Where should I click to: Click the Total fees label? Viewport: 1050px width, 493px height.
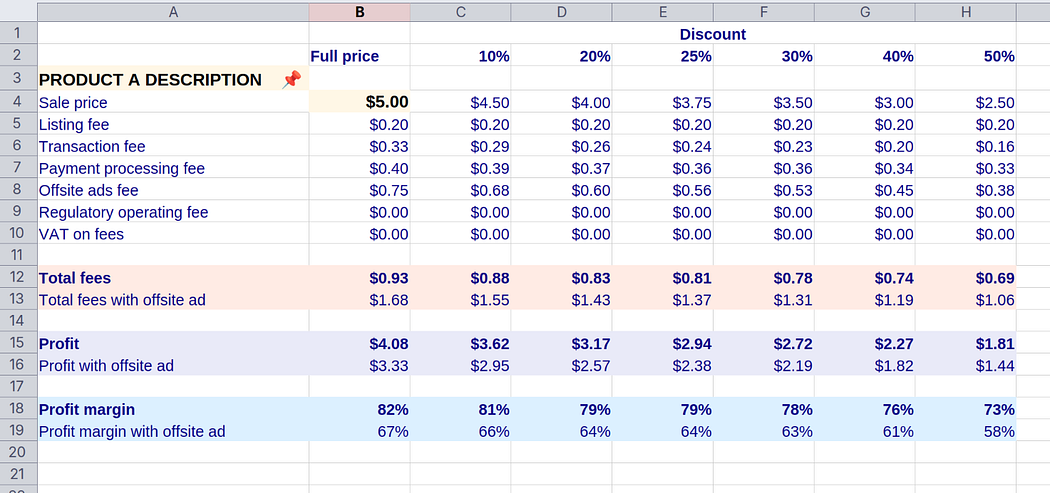pyautogui.click(x=75, y=278)
